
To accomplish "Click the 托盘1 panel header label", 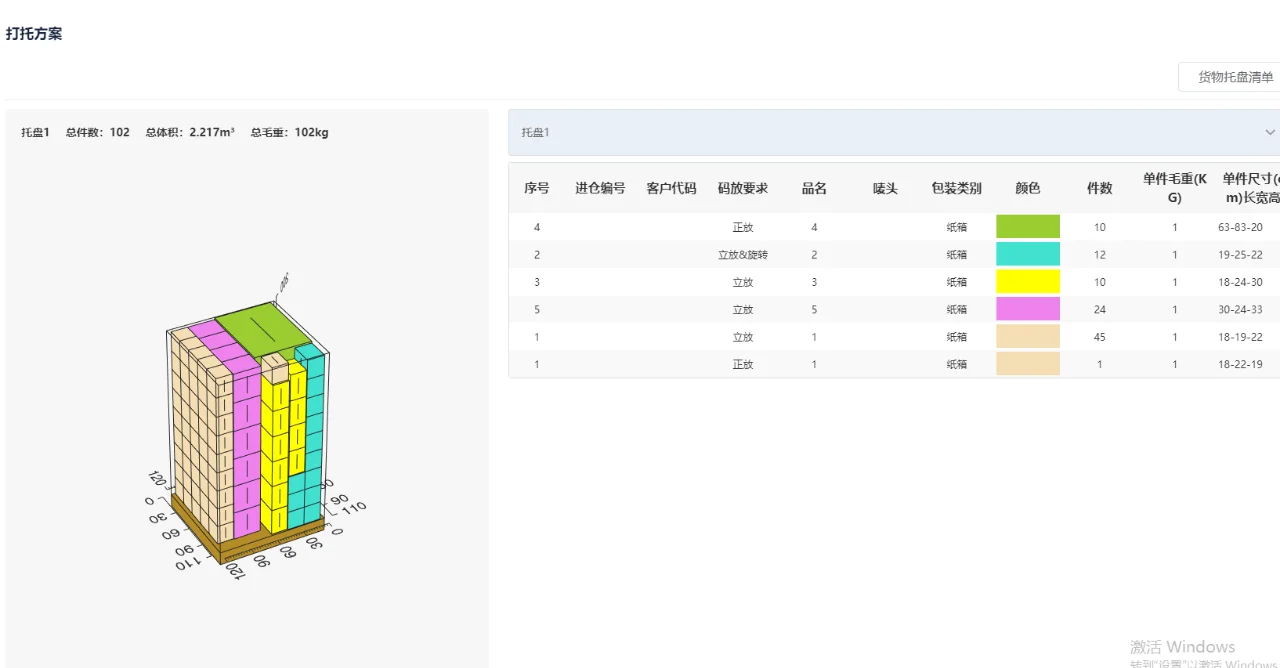I will coord(535,132).
